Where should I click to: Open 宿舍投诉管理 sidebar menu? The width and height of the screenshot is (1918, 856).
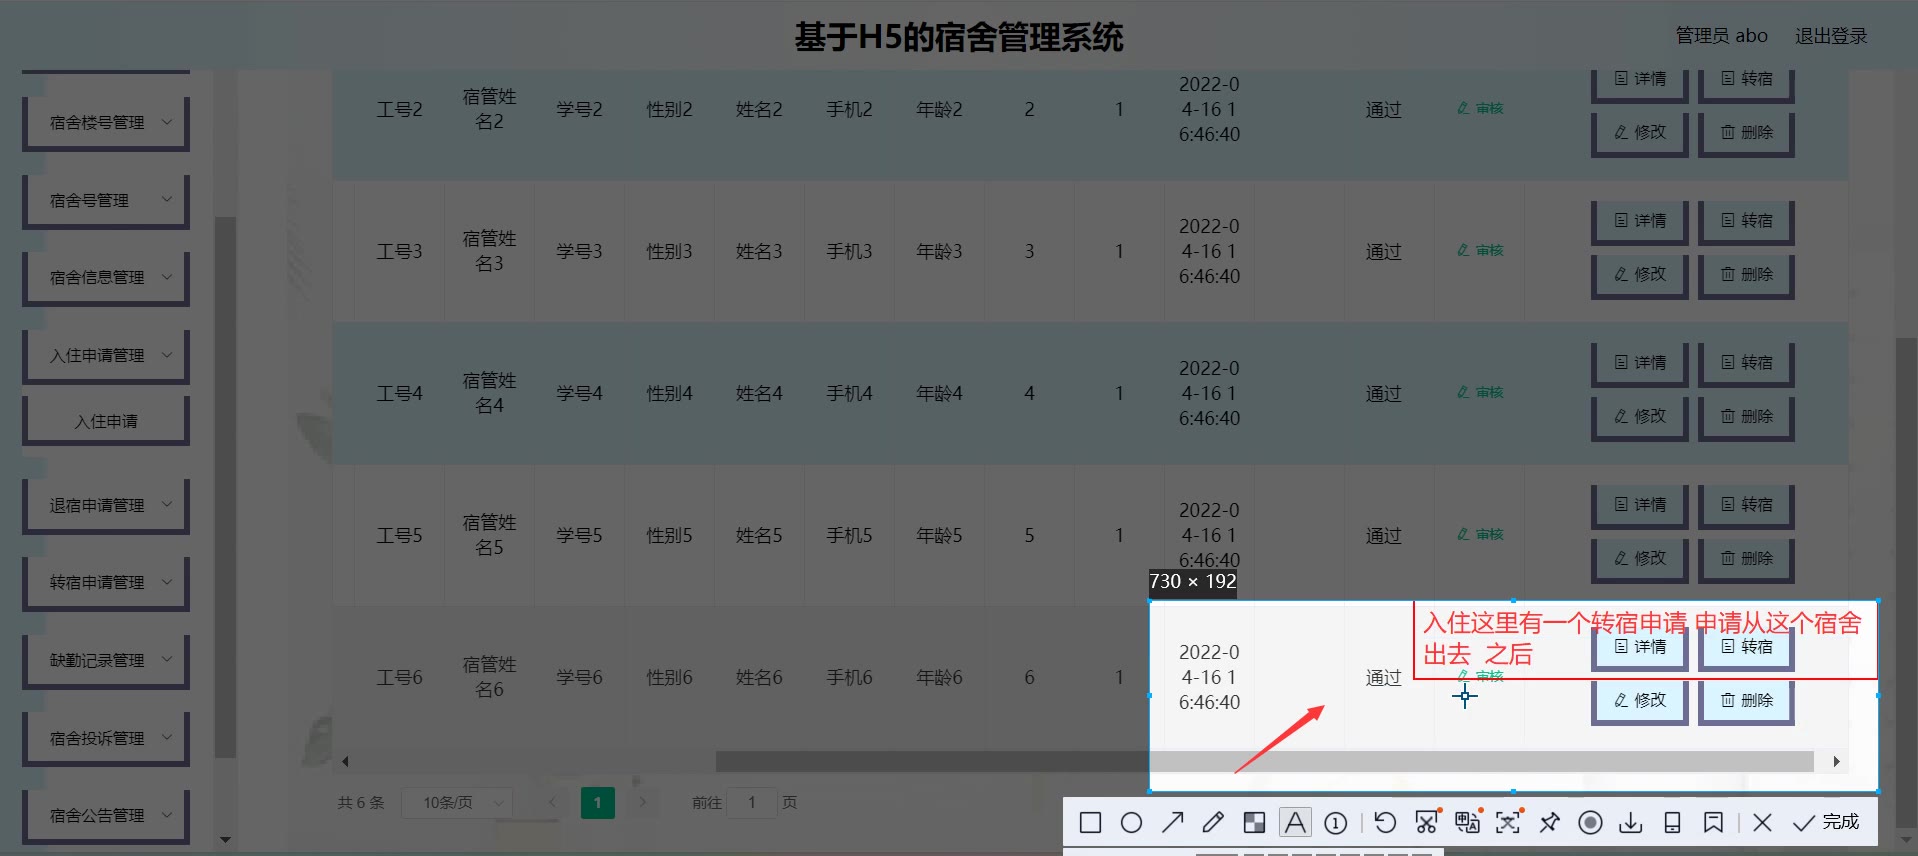pos(106,738)
